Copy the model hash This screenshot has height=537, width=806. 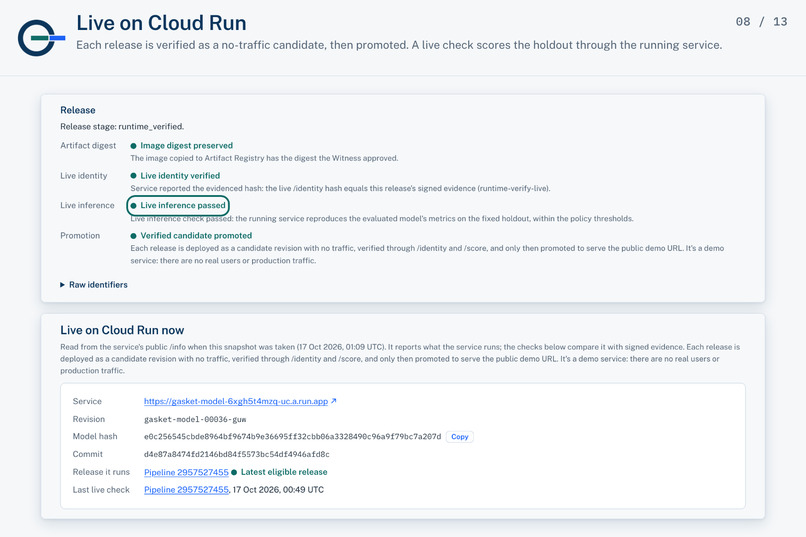(x=460, y=437)
